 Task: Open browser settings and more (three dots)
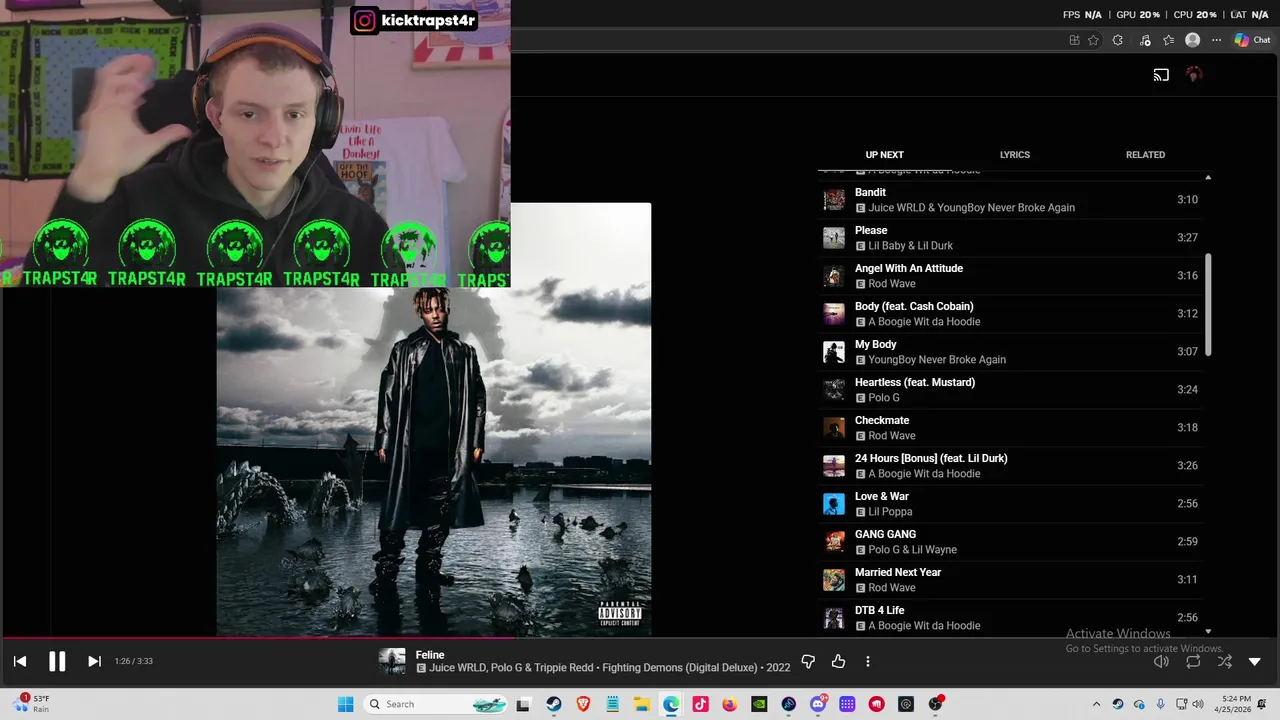1216,40
